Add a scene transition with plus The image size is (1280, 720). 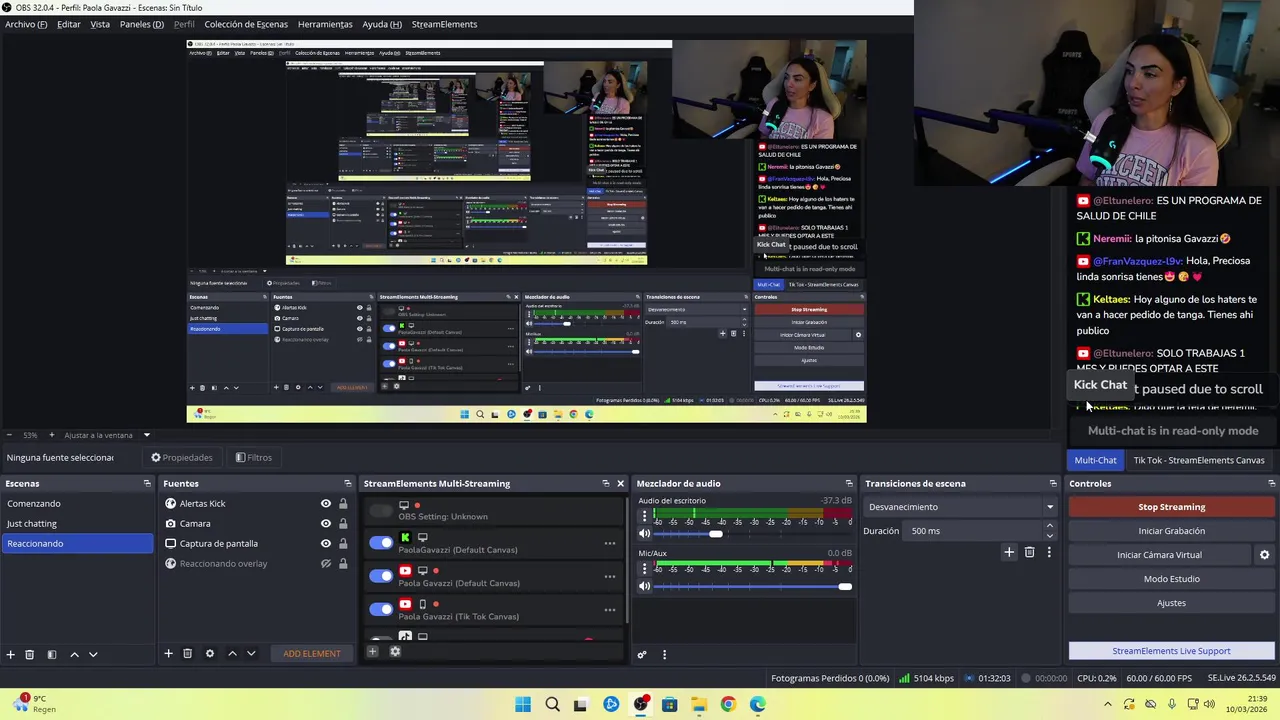(1009, 552)
